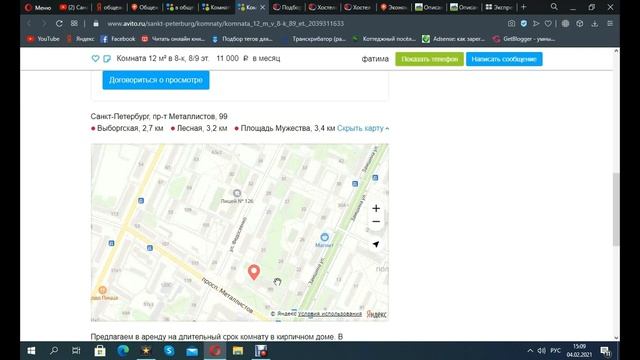Take a snapshot with the camera icon
640x360 pixels.
511,24
